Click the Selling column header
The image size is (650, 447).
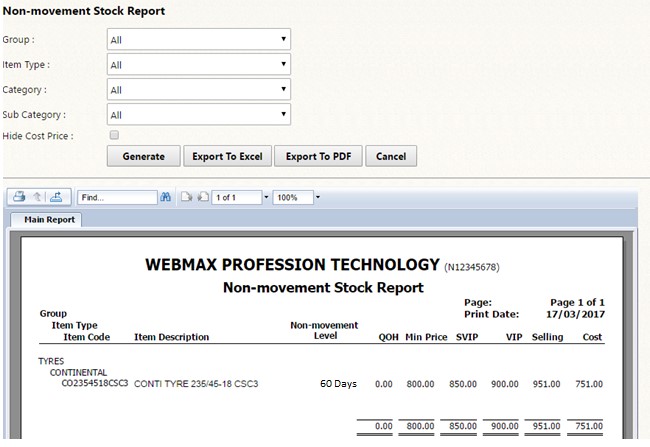pyautogui.click(x=548, y=337)
